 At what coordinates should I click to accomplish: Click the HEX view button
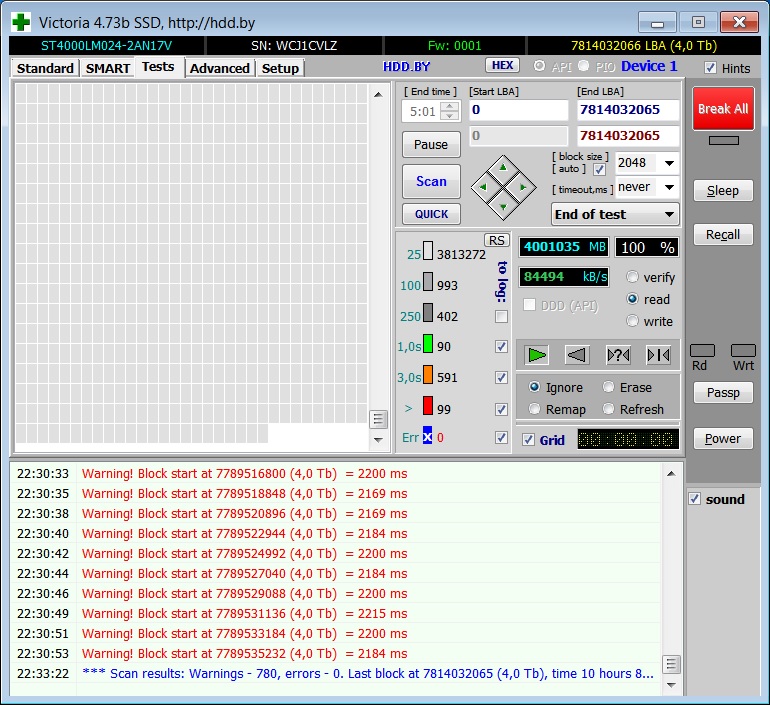pyautogui.click(x=502, y=65)
